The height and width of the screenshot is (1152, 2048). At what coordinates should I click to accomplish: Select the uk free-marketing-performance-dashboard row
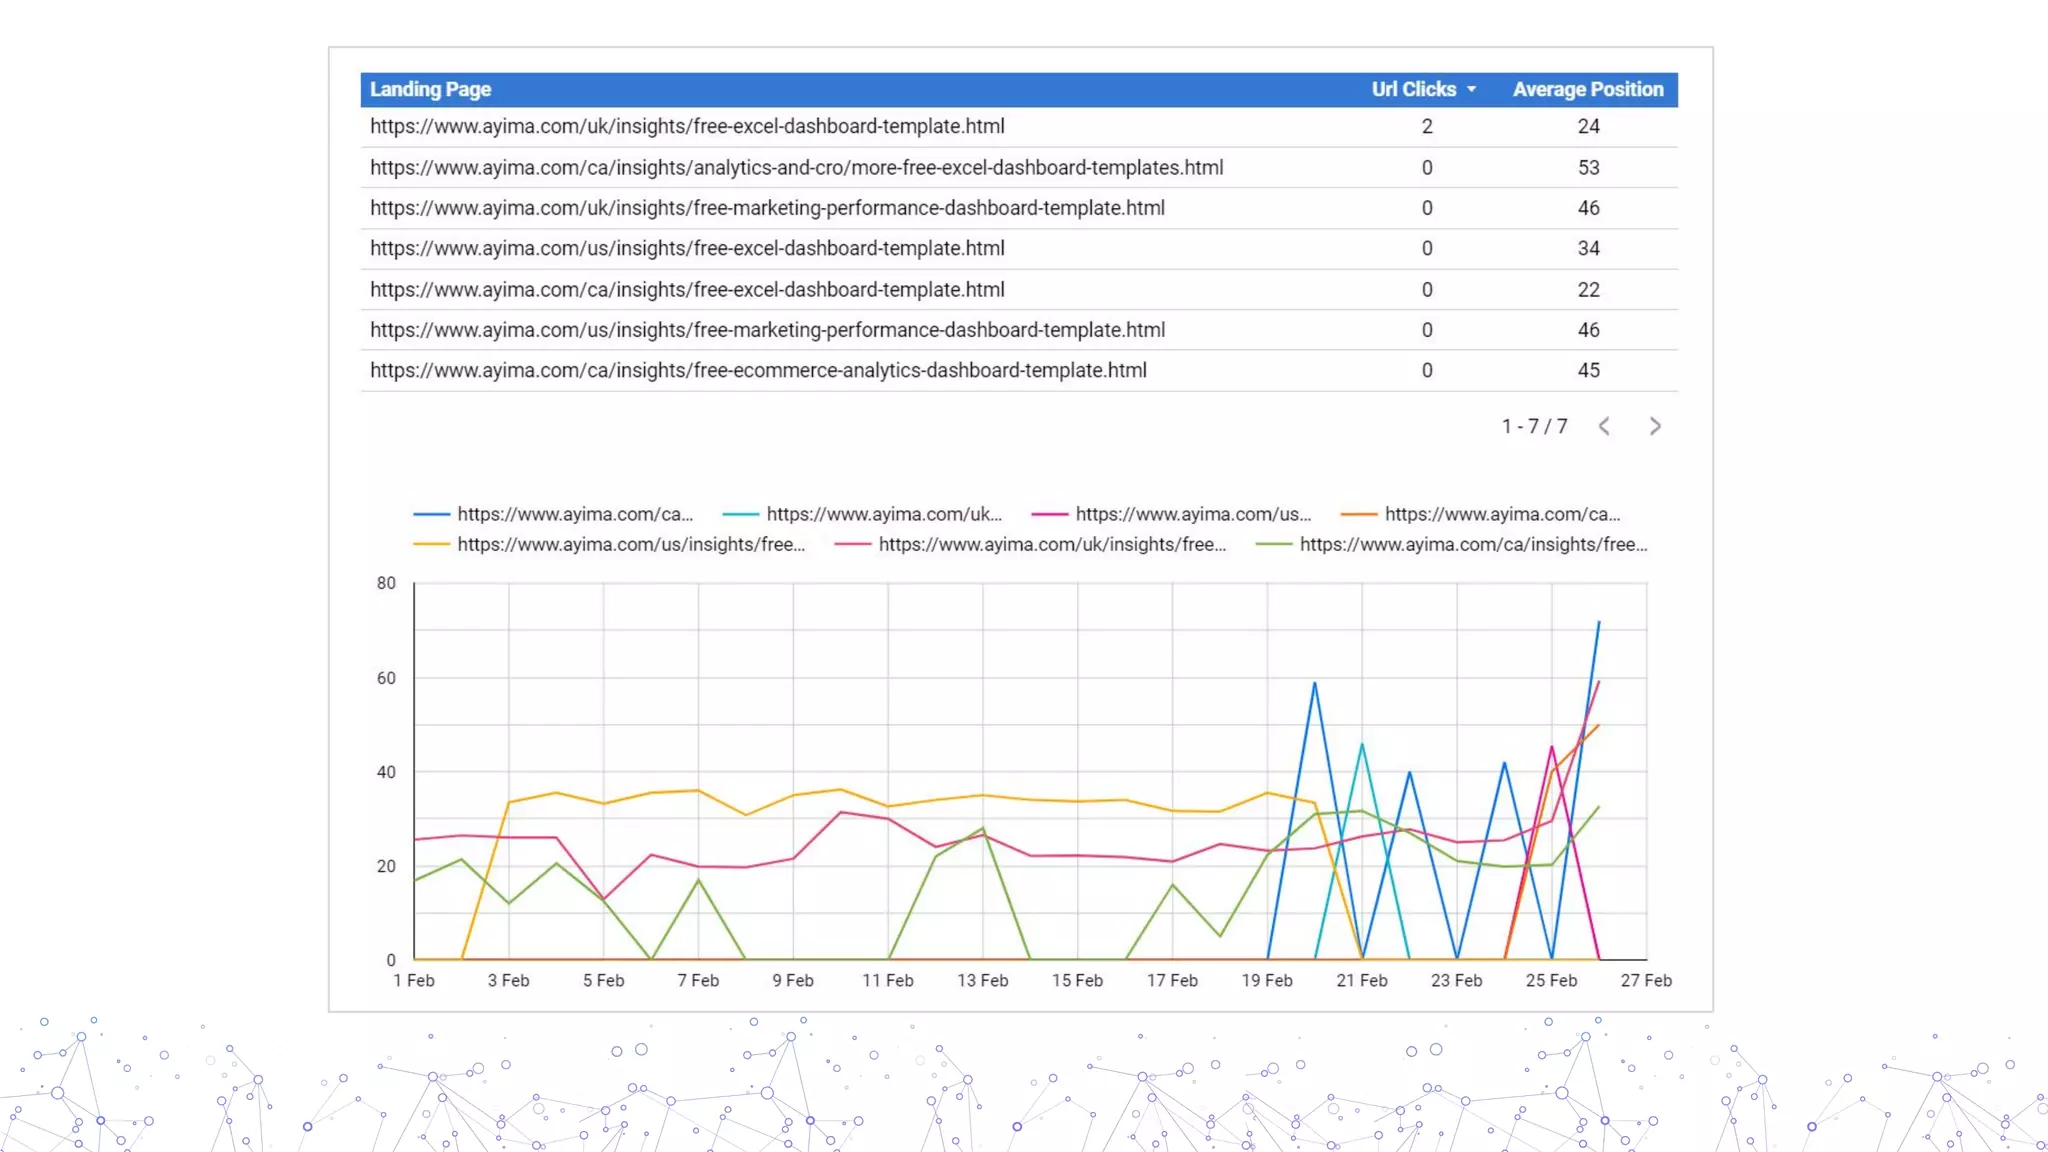pos(767,208)
